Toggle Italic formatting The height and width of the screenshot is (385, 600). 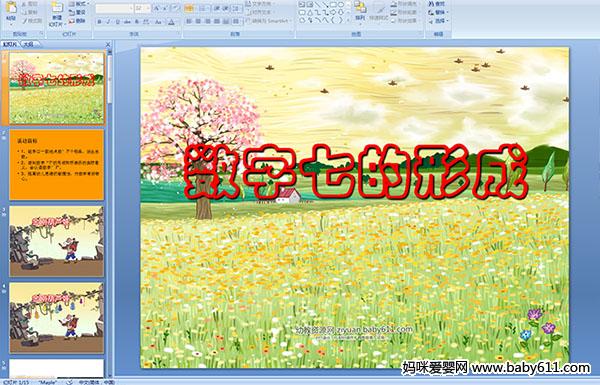(x=108, y=22)
